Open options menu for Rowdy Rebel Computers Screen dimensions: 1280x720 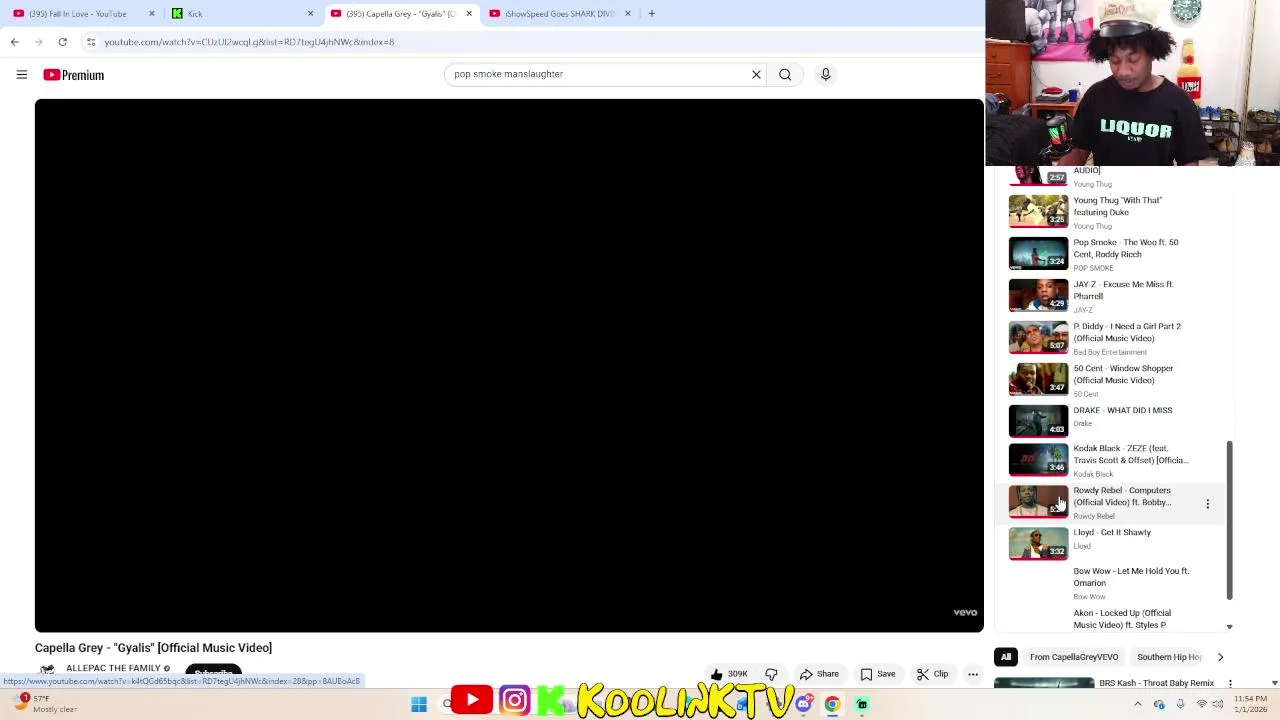(1207, 504)
